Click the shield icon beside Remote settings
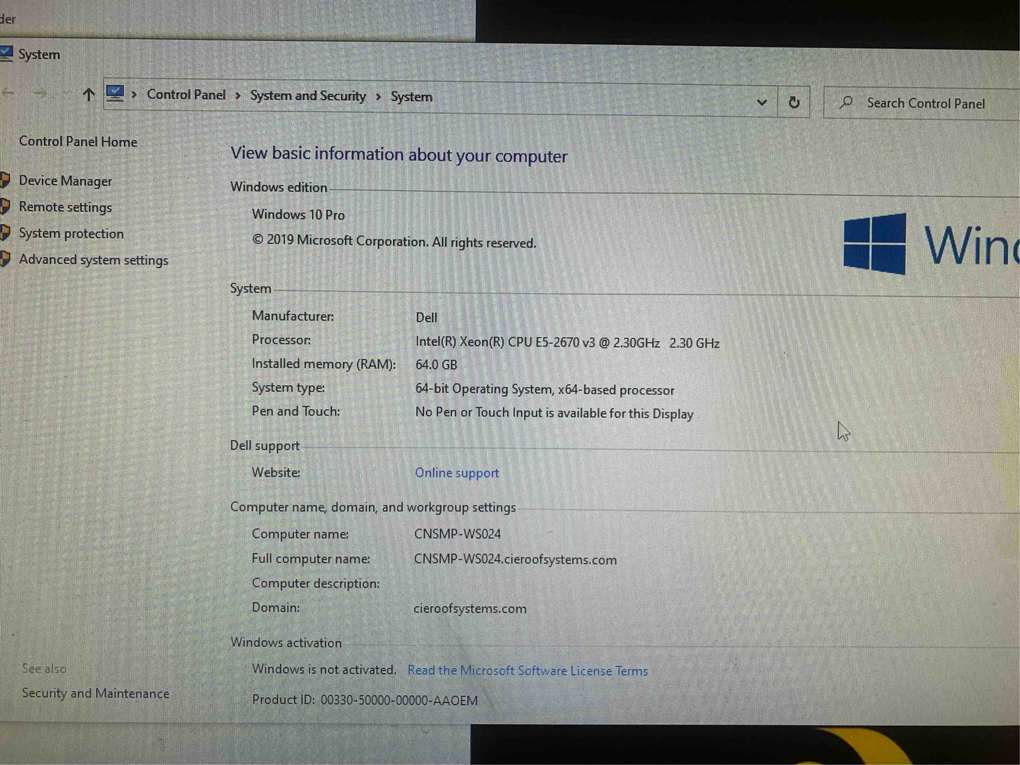The height and width of the screenshot is (765, 1020). (x=5, y=206)
